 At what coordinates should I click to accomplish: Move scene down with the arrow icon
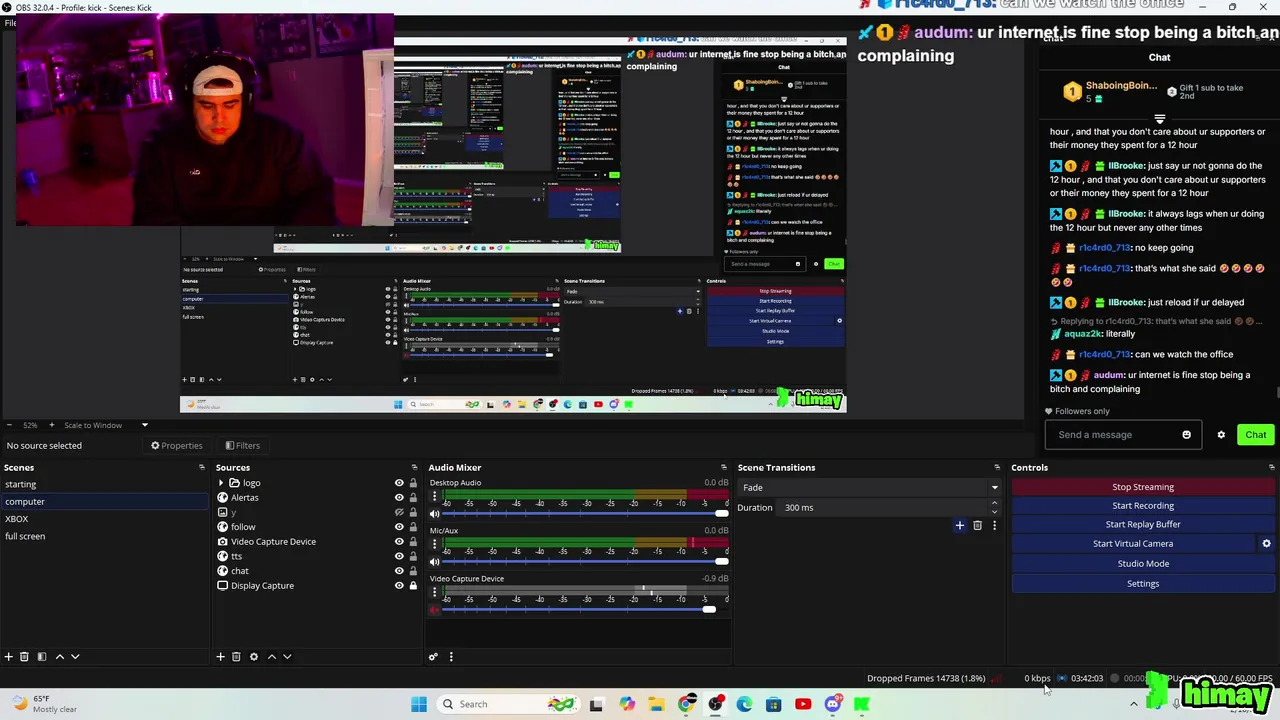[x=75, y=657]
